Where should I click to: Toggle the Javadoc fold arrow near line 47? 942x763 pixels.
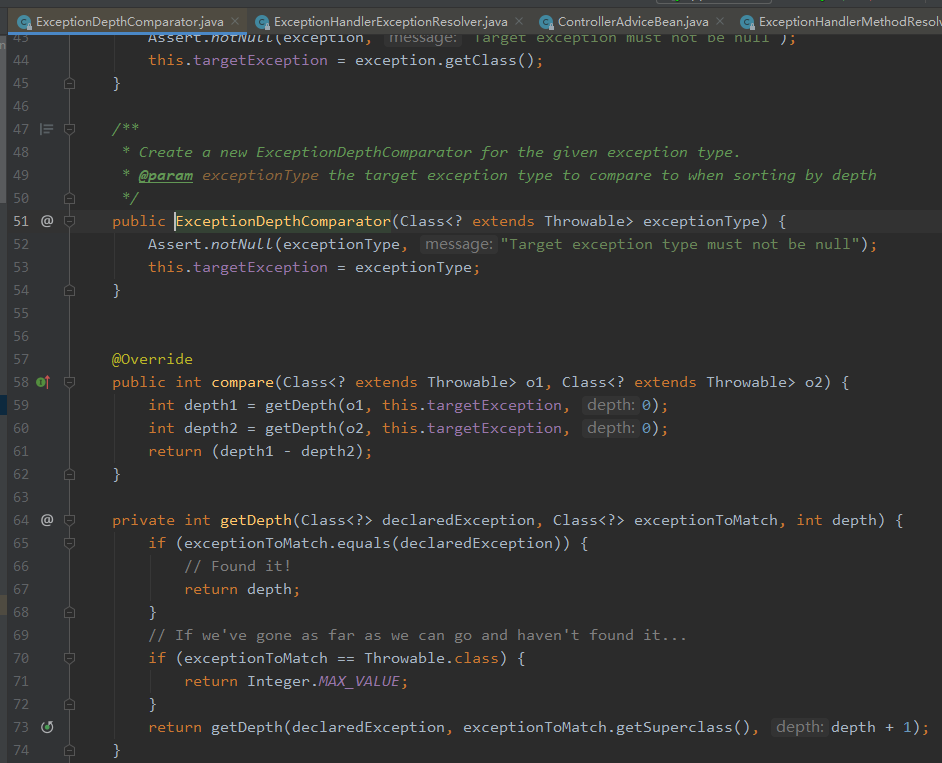68,128
